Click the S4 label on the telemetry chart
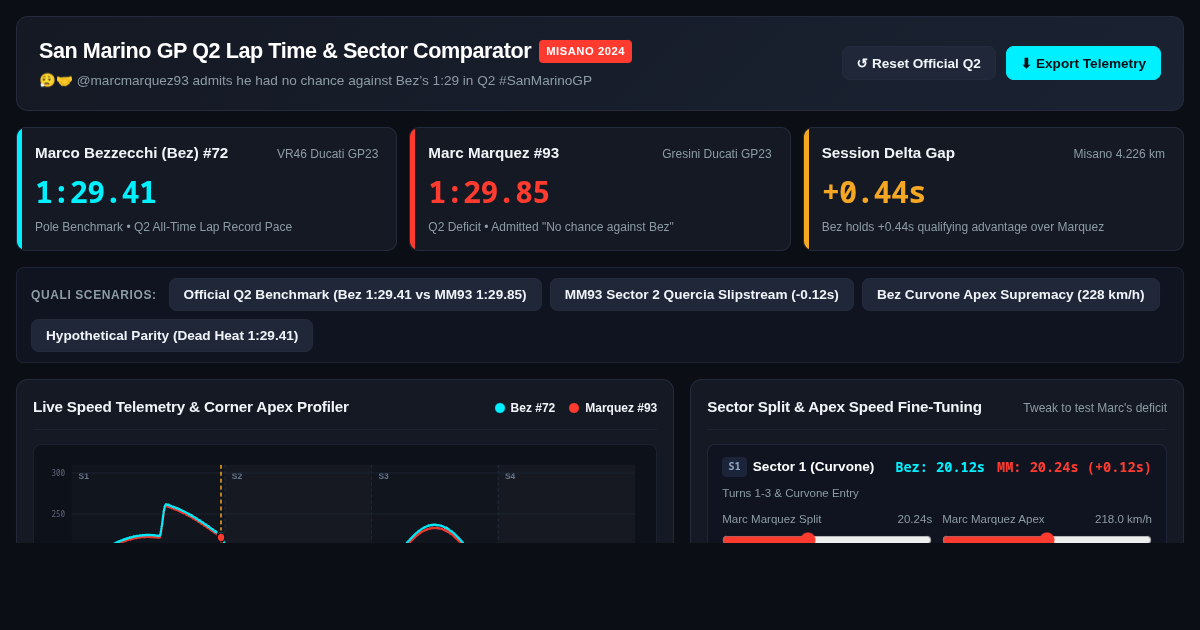Image resolution: width=1200 pixels, height=630 pixels. [510, 476]
